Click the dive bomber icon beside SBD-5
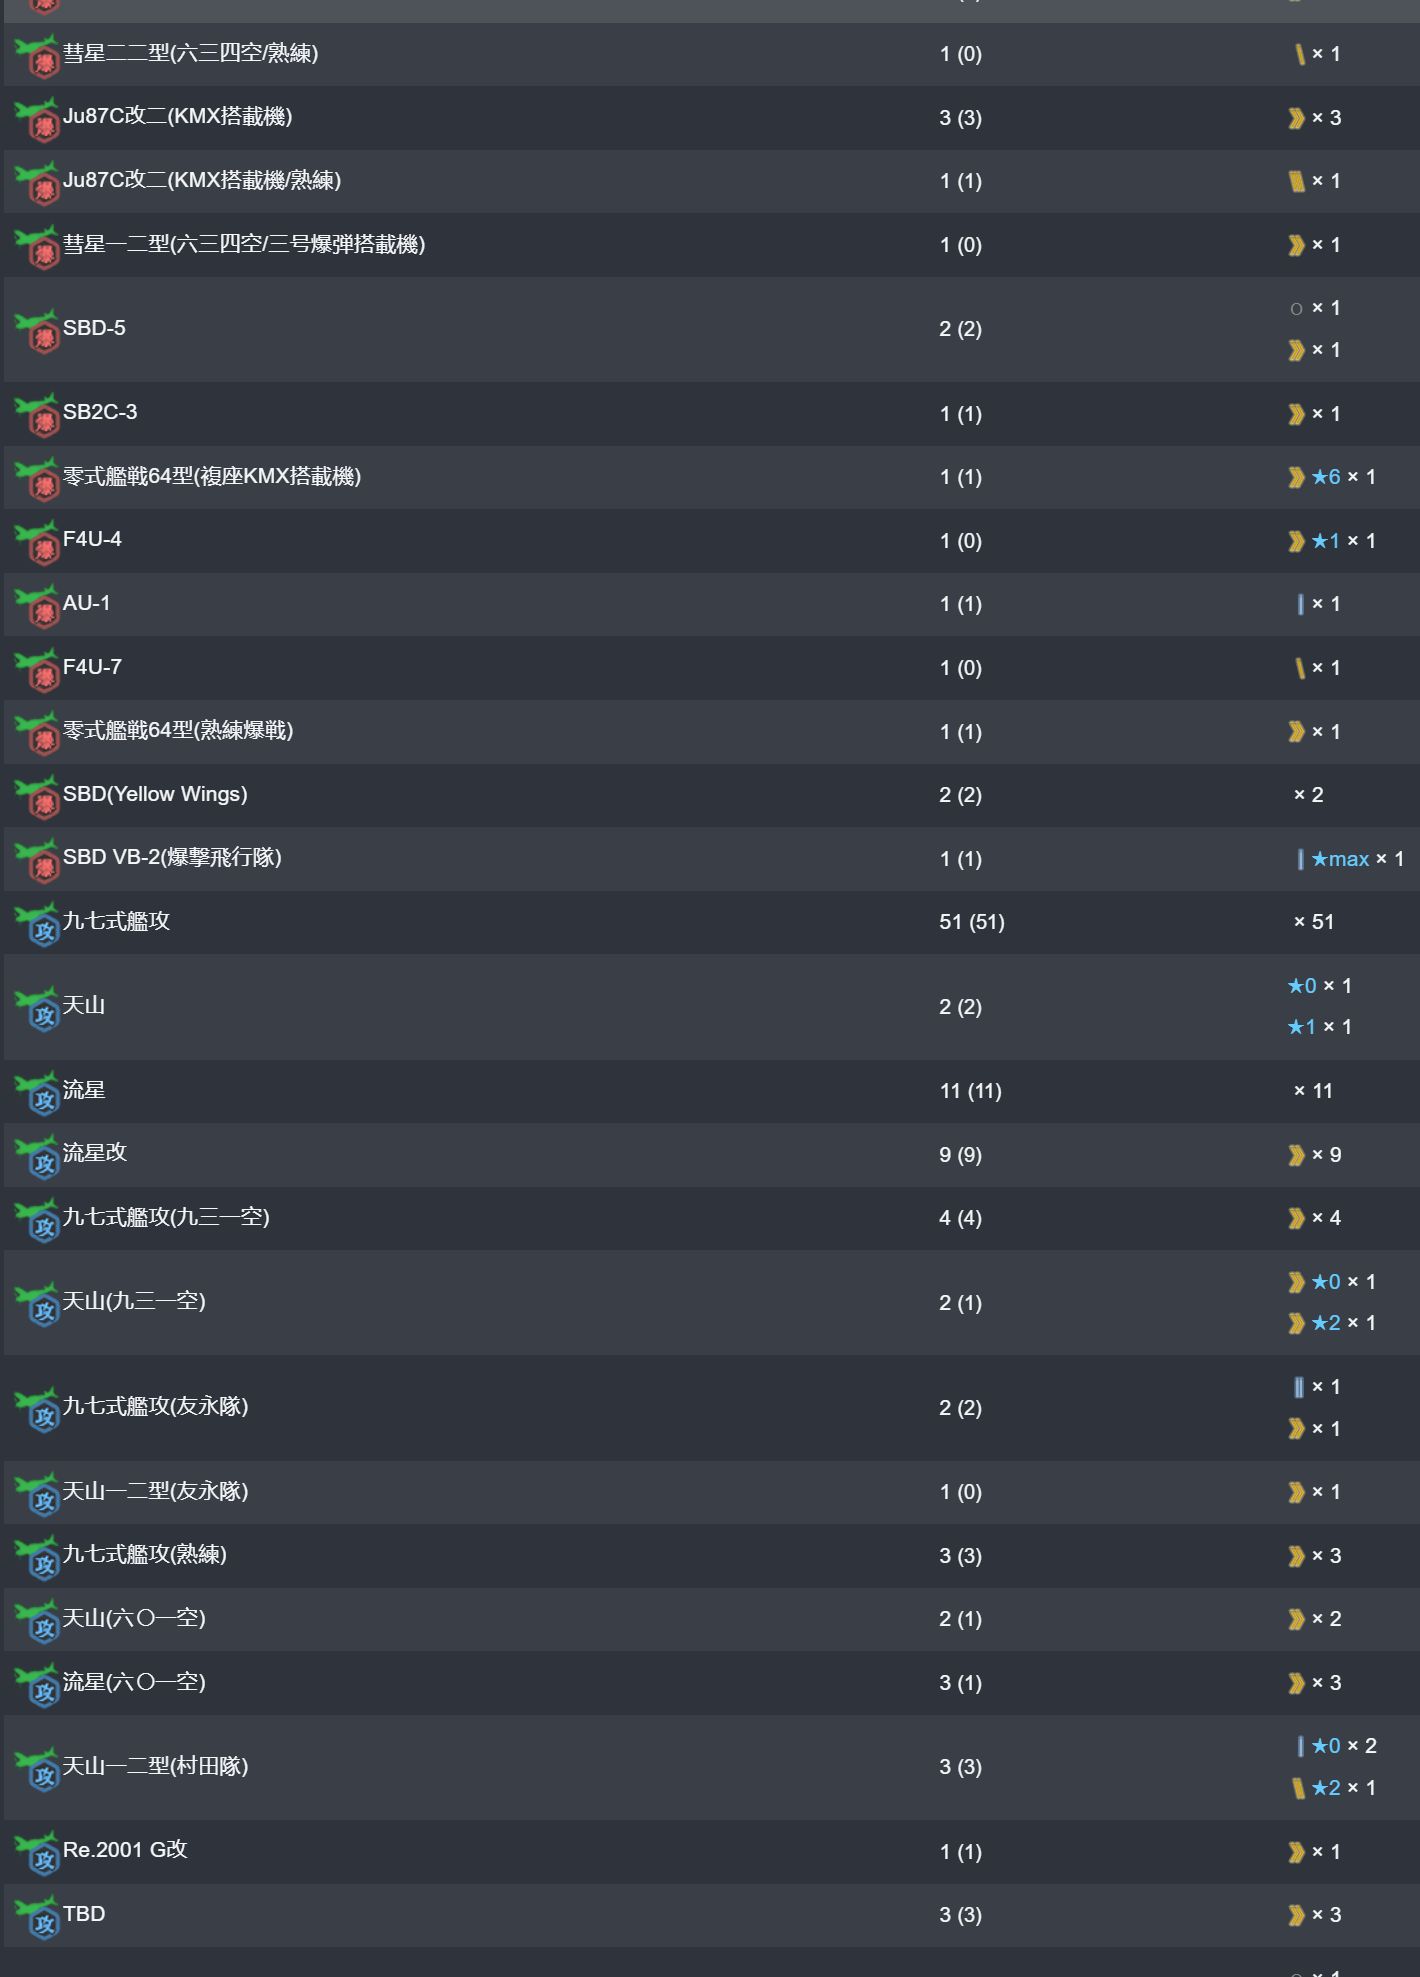Image resolution: width=1420 pixels, height=1977 pixels. pyautogui.click(x=38, y=330)
